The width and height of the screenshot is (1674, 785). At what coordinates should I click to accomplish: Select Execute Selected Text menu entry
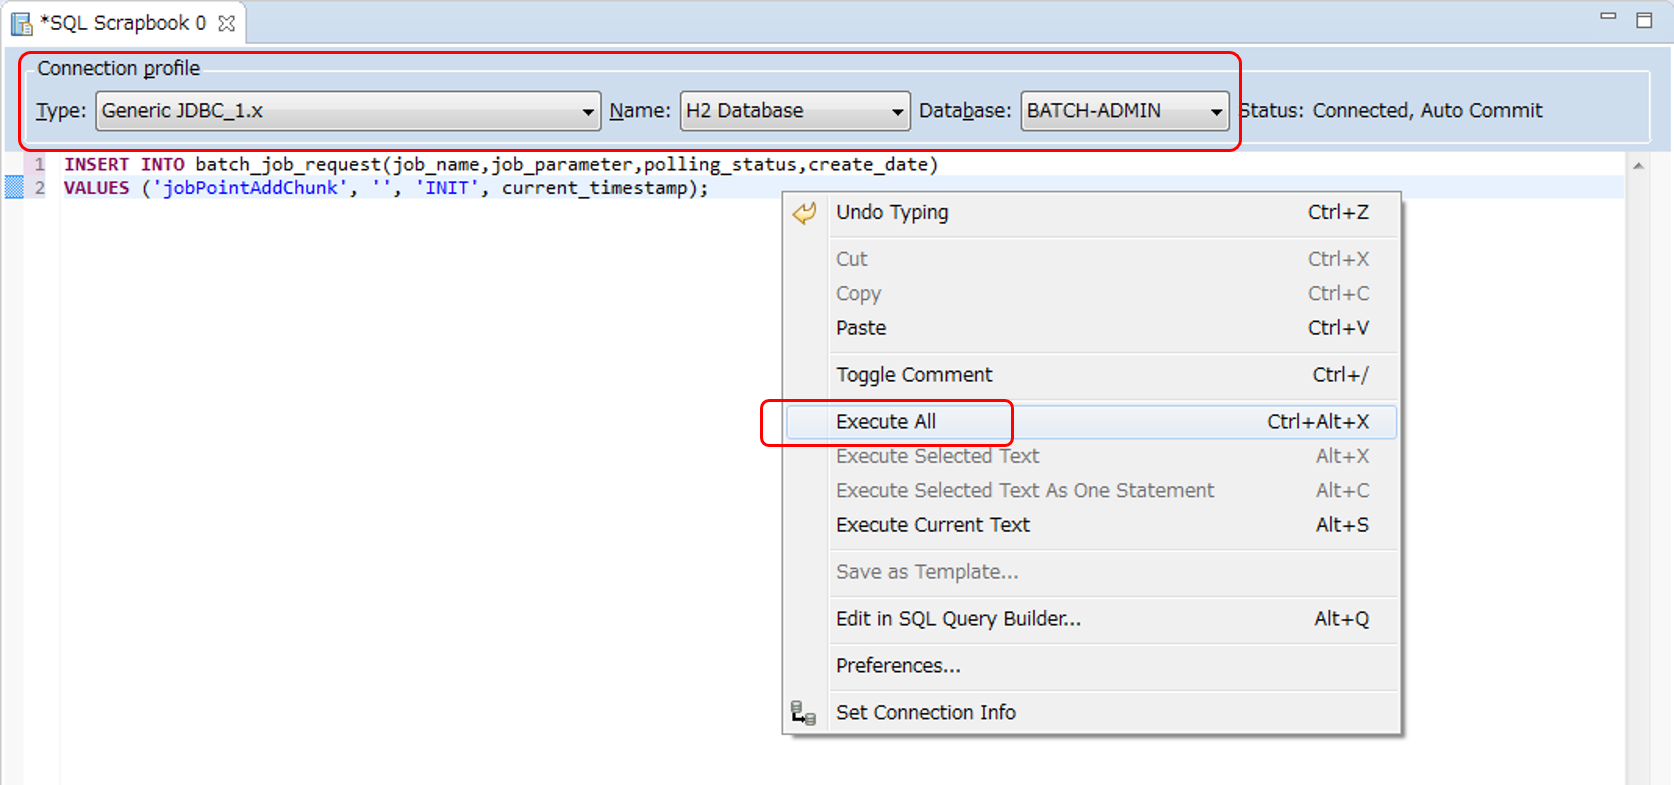pos(1091,456)
